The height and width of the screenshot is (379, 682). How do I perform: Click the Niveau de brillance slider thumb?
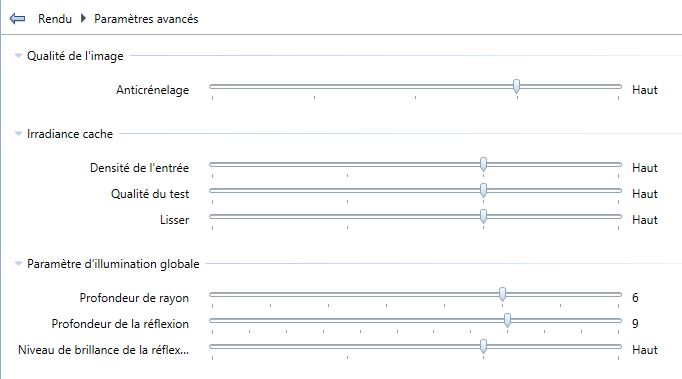click(x=483, y=346)
